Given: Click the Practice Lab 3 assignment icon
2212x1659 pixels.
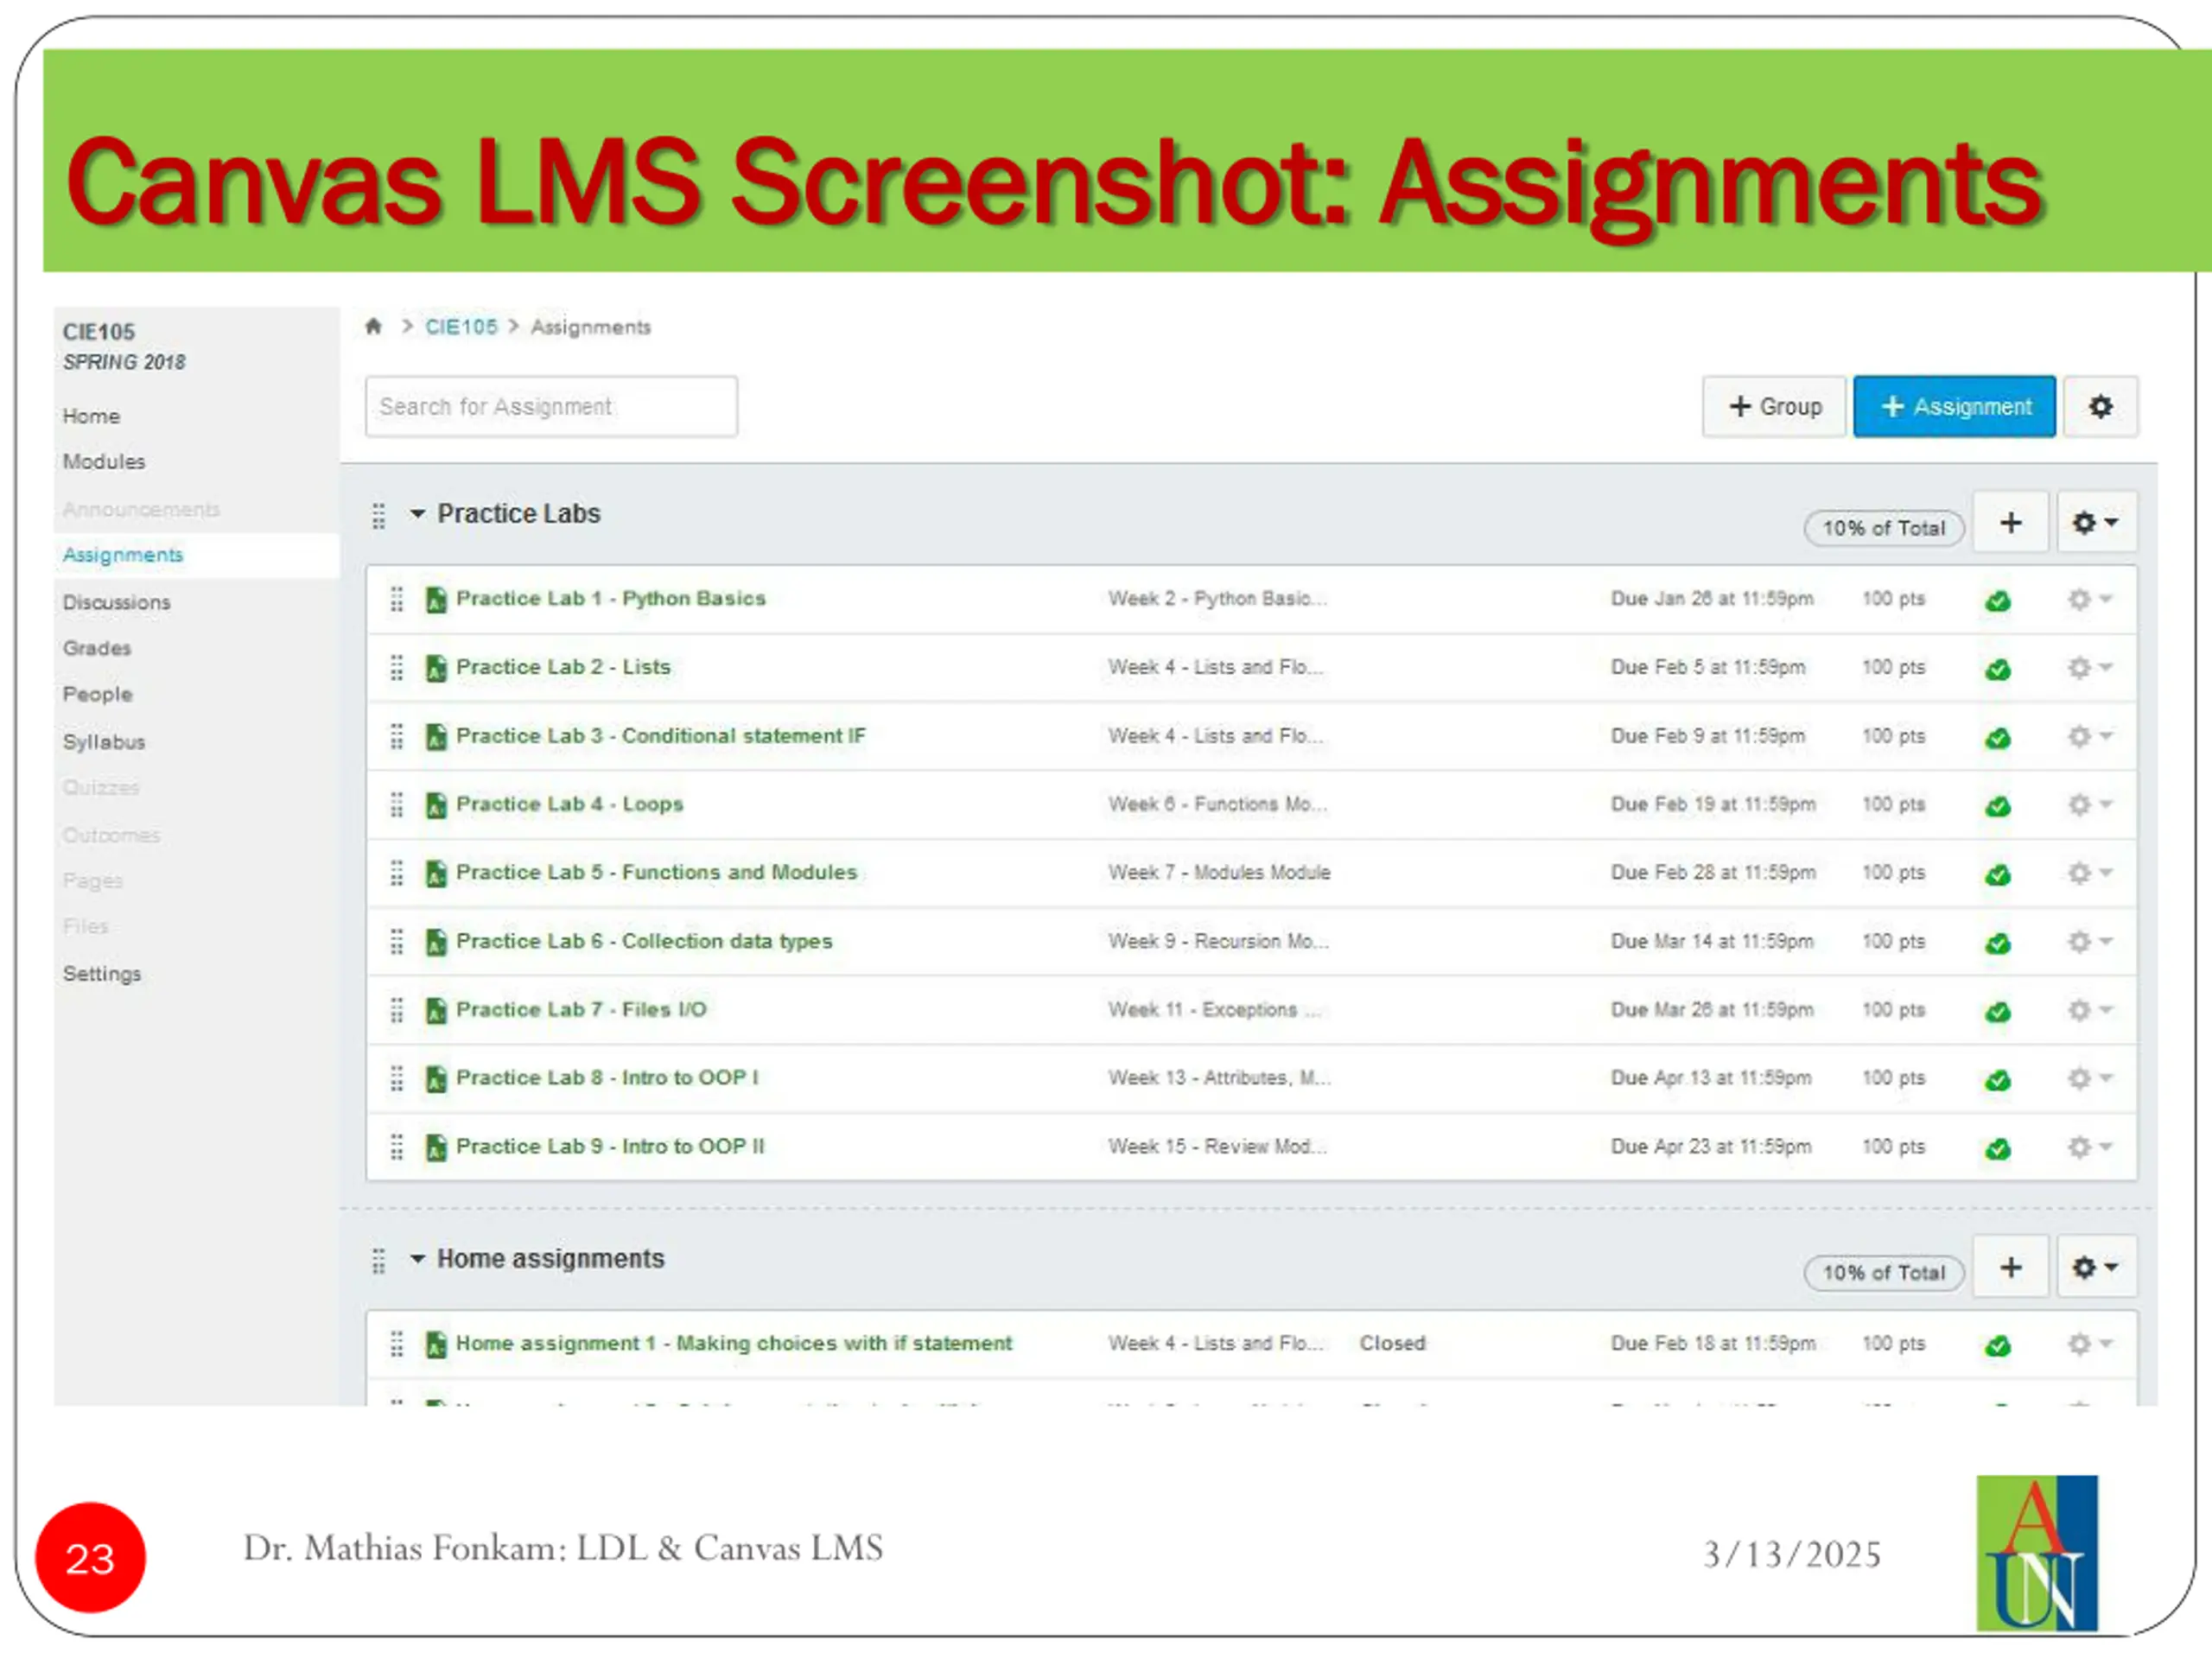Looking at the screenshot, I should pos(436,736).
